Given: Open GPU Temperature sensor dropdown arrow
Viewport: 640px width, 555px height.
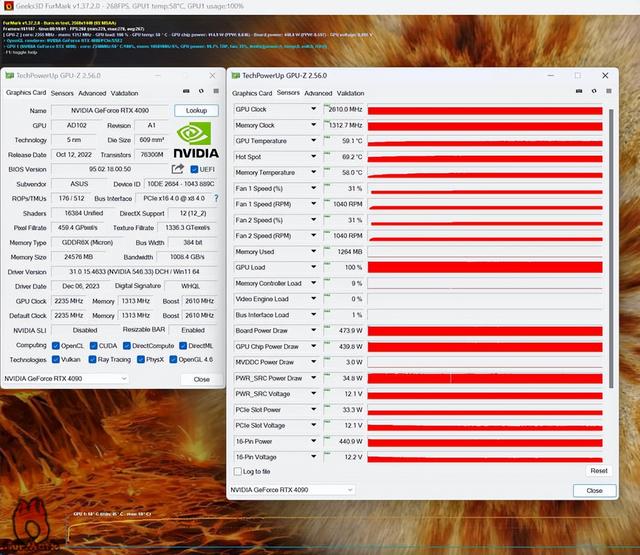Looking at the screenshot, I should [313, 140].
